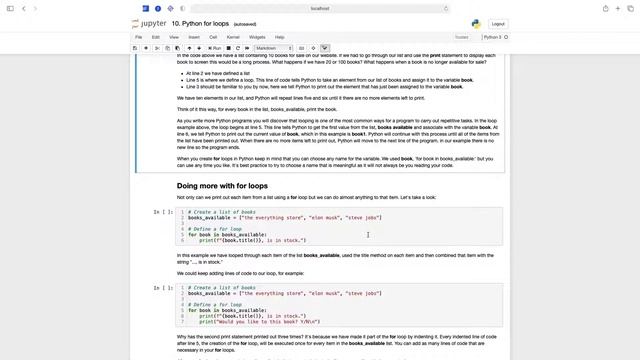
Task: Show the browser tab overview icon
Action: point(631,8)
